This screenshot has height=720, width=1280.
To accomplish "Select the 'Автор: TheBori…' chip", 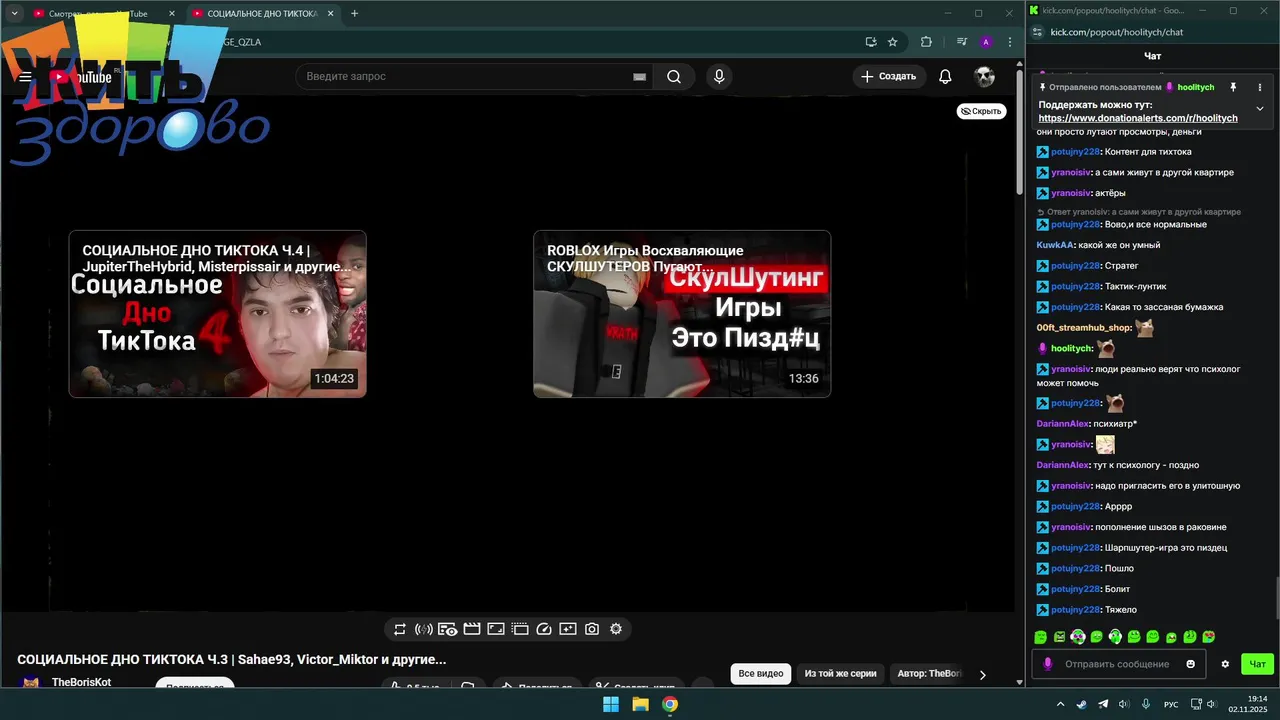I will coord(929,674).
